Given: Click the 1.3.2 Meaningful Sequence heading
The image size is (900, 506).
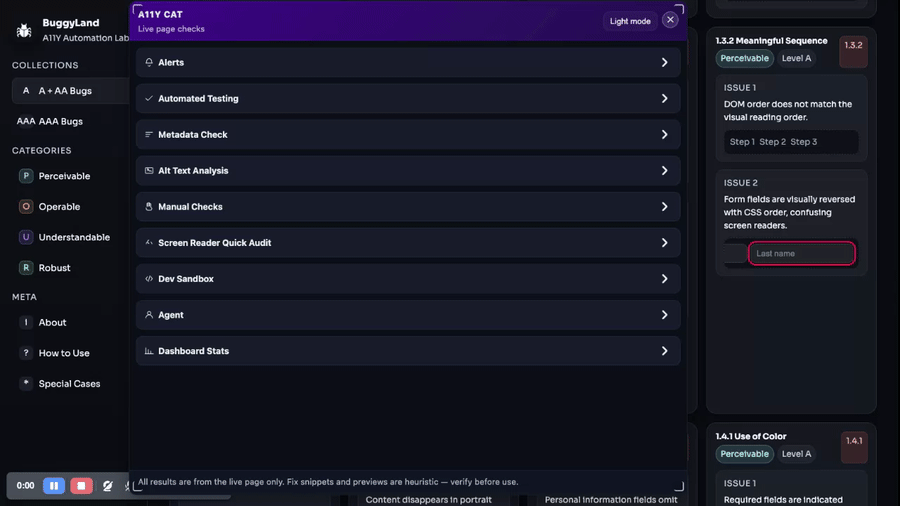Looking at the screenshot, I should (771, 41).
